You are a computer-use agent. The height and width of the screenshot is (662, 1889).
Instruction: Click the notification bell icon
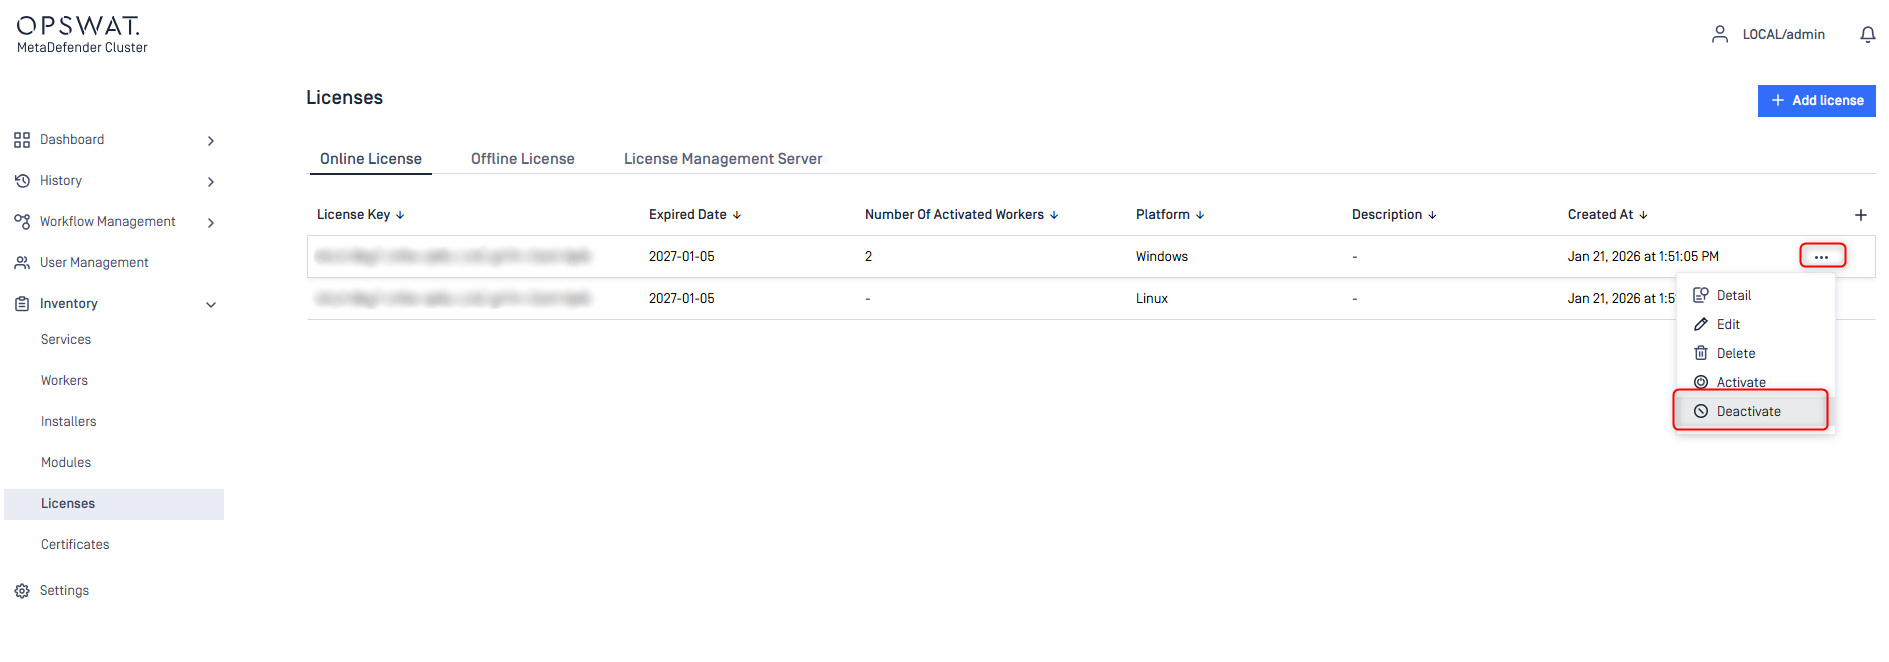1867,35
